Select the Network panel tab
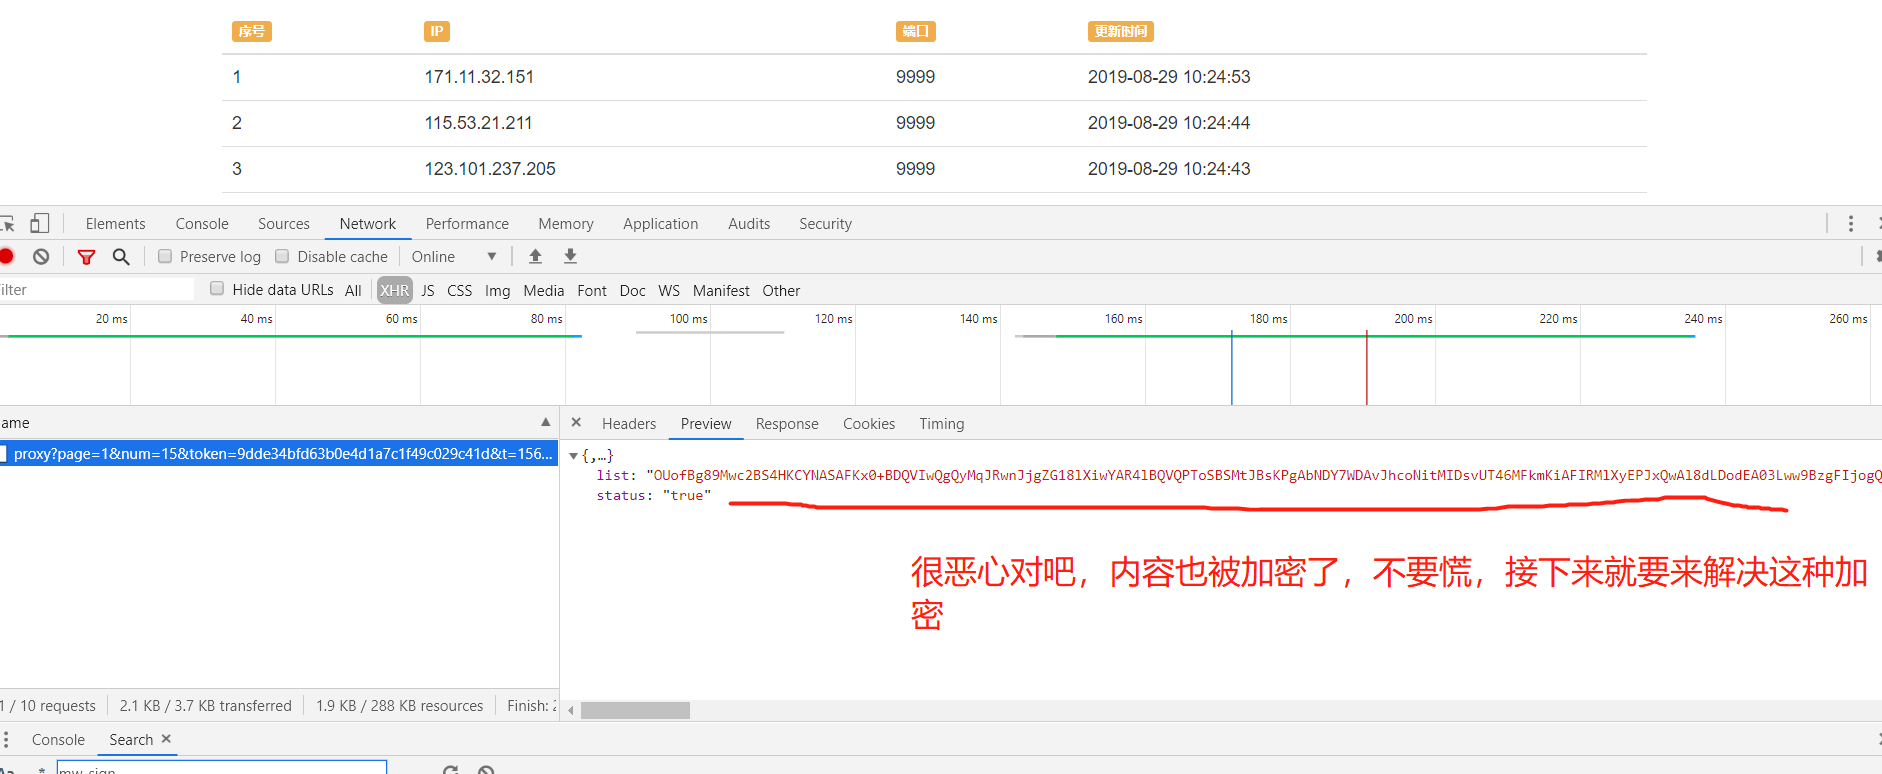Screen dimensions: 1882x774 [367, 224]
